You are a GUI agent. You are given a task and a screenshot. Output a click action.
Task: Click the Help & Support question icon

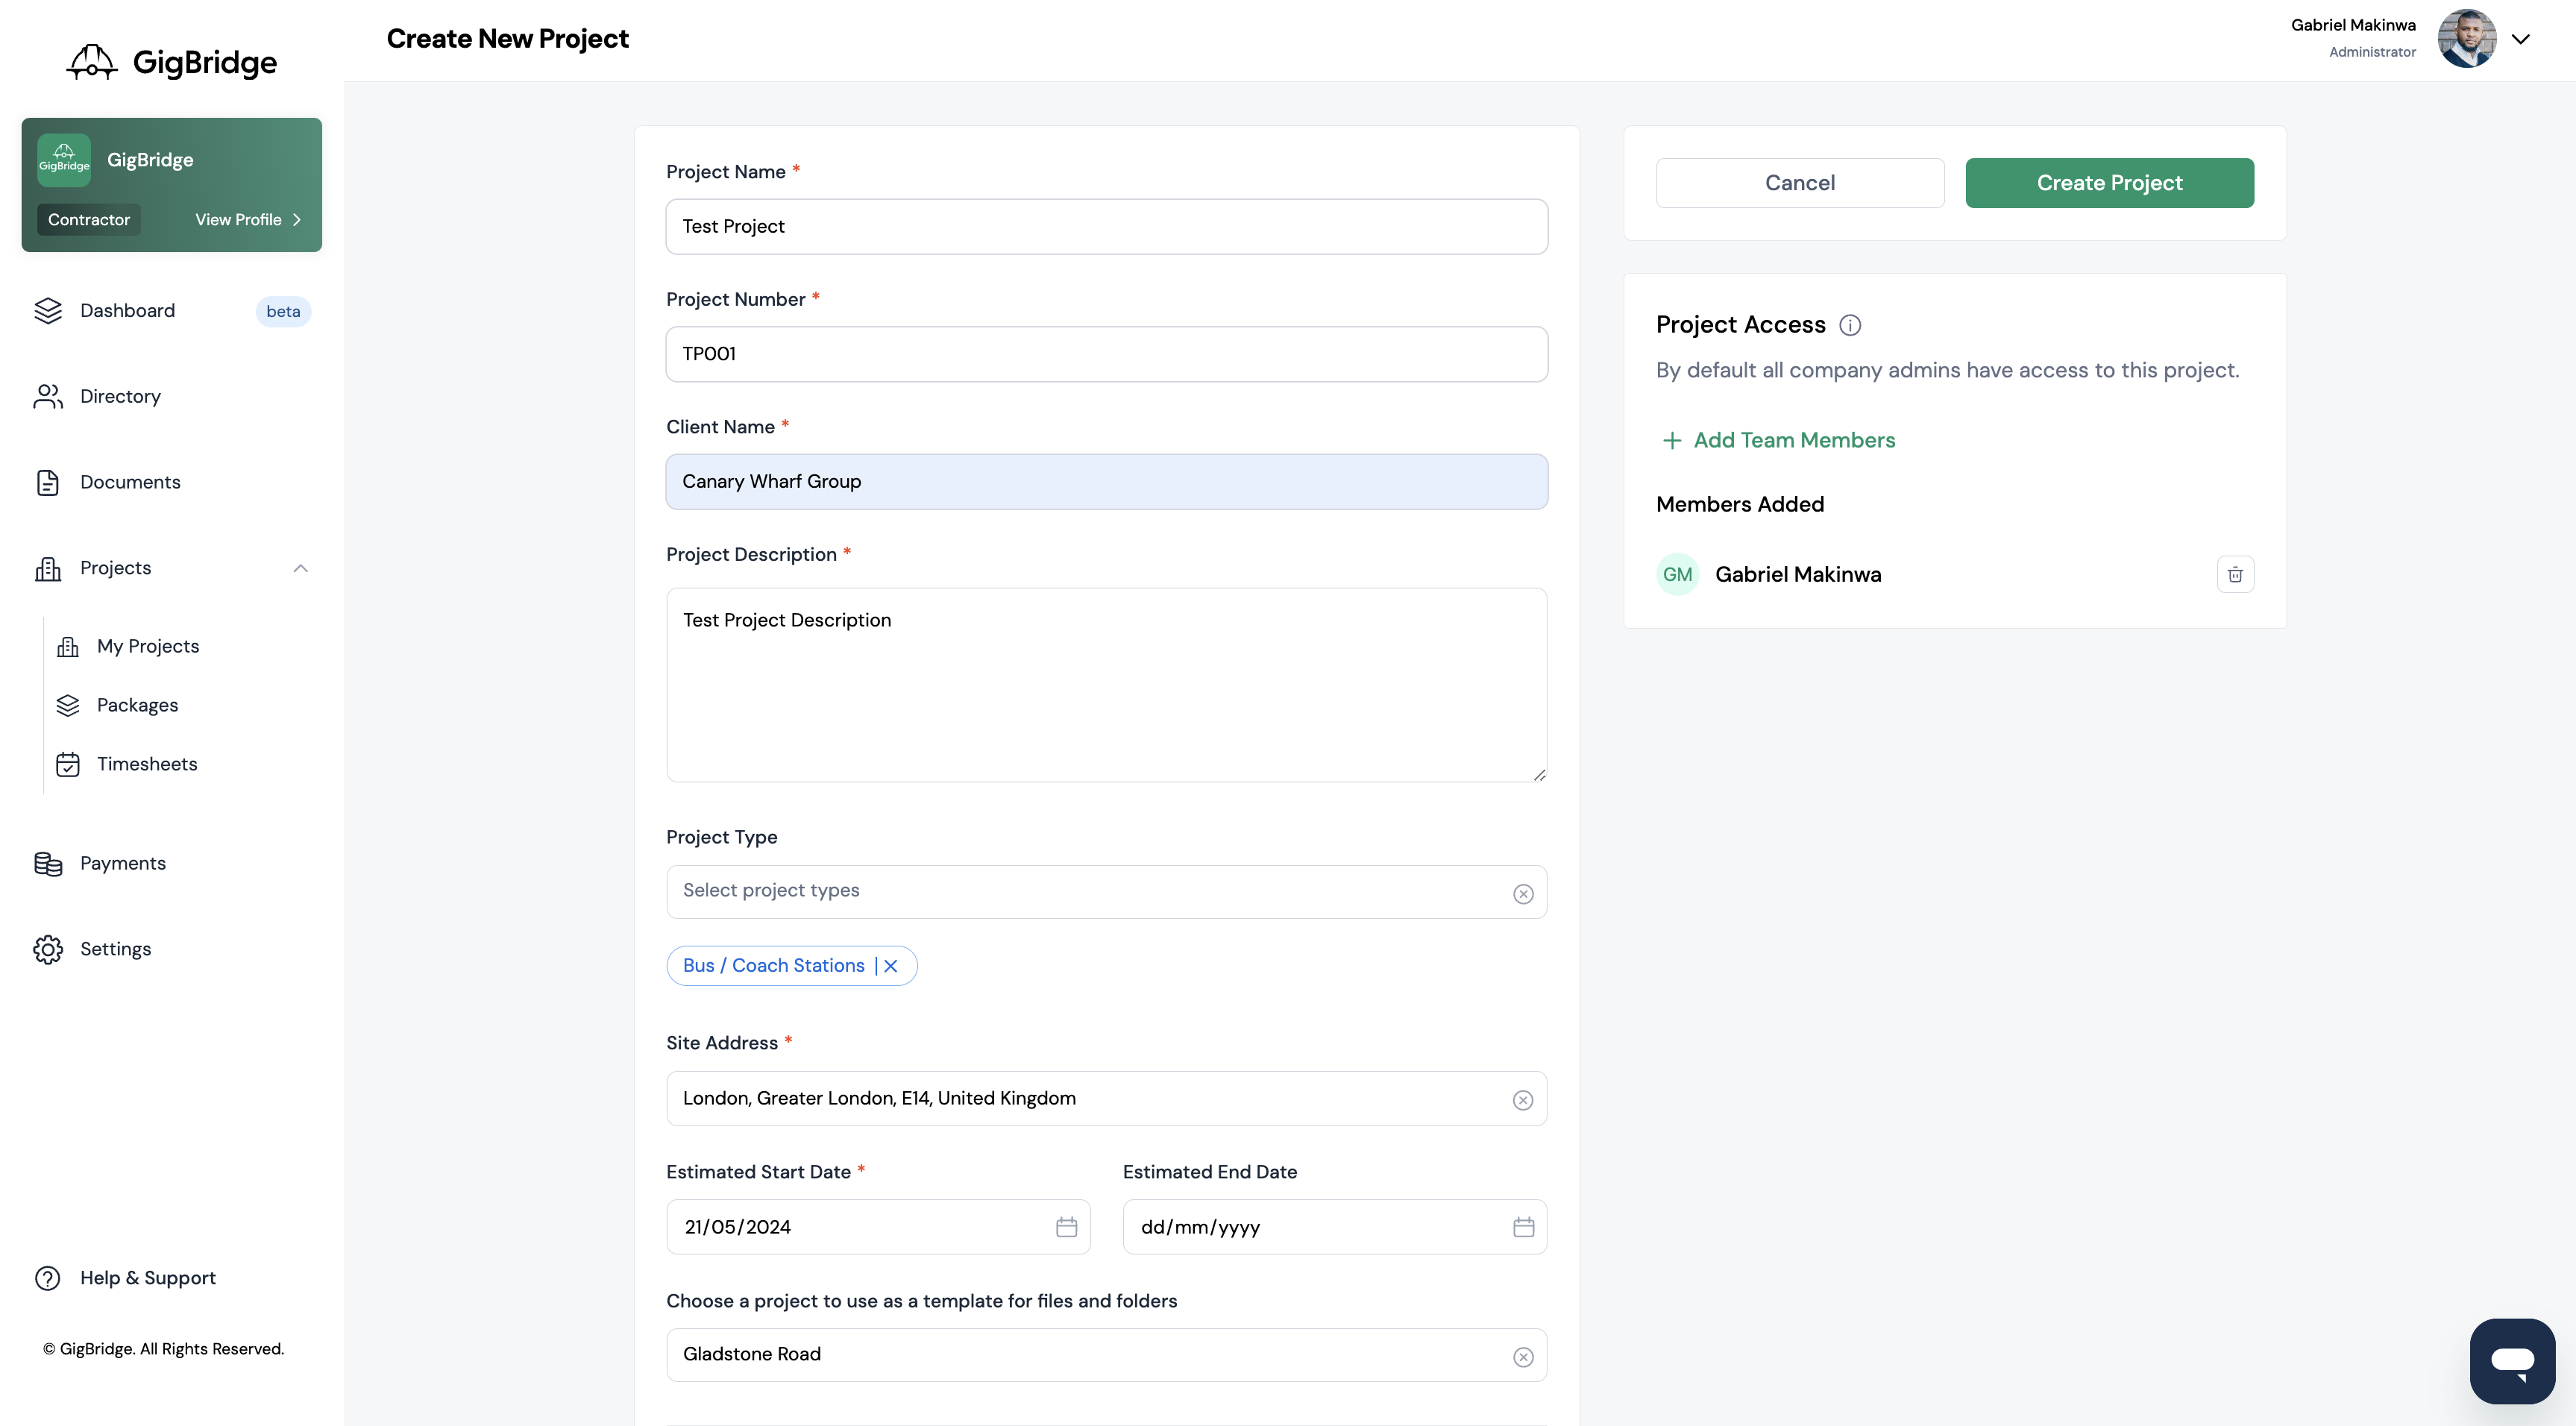click(x=48, y=1279)
